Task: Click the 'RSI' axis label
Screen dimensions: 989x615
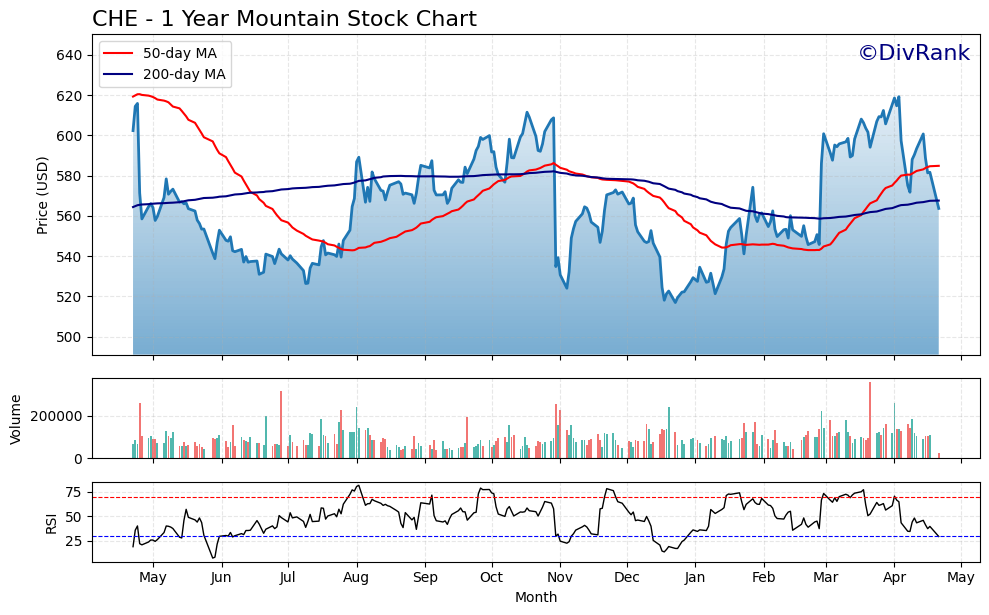Action: [51, 524]
